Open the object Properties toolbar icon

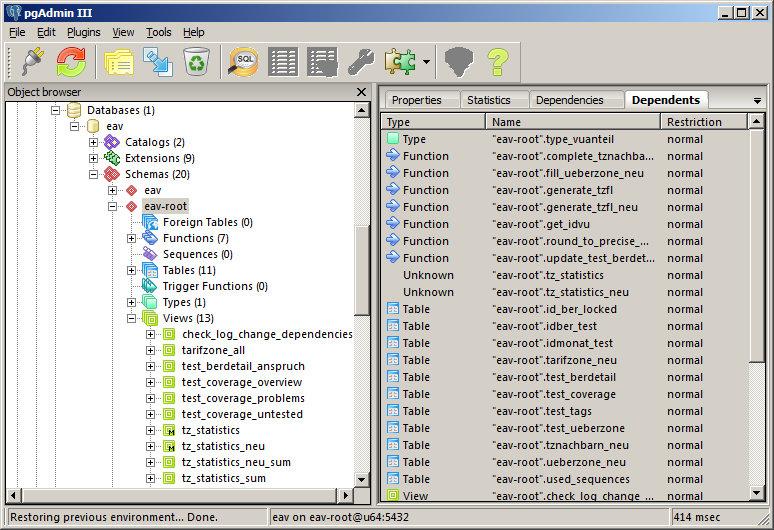click(x=119, y=62)
